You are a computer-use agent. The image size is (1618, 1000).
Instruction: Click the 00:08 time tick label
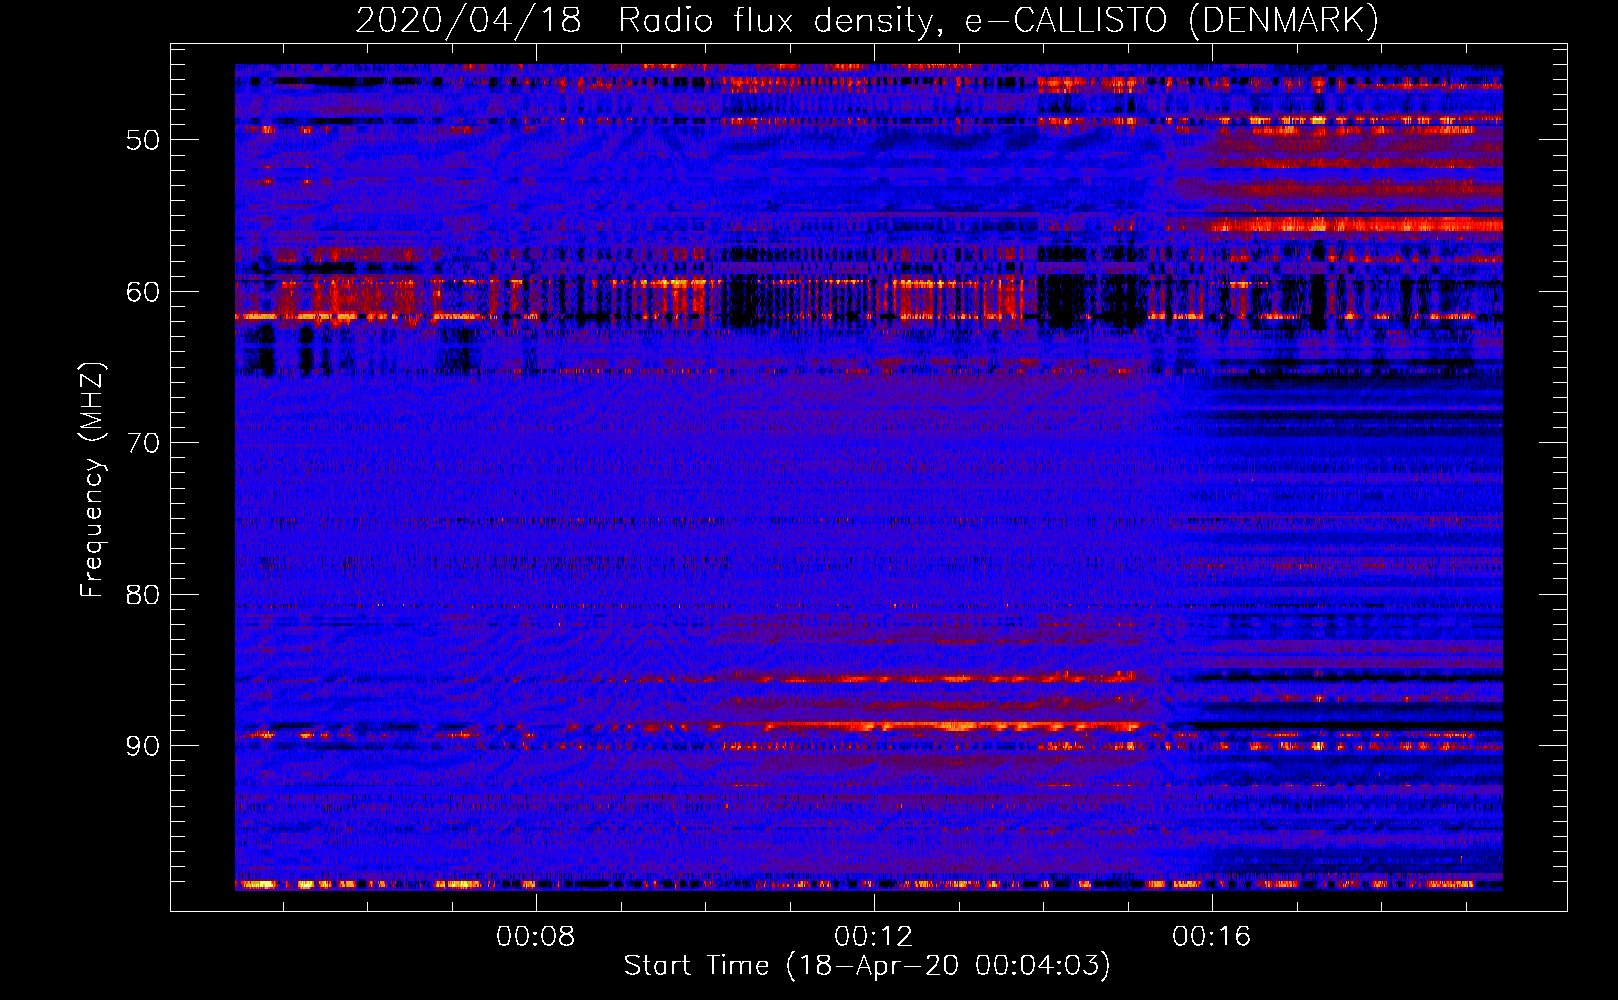pyautogui.click(x=536, y=936)
